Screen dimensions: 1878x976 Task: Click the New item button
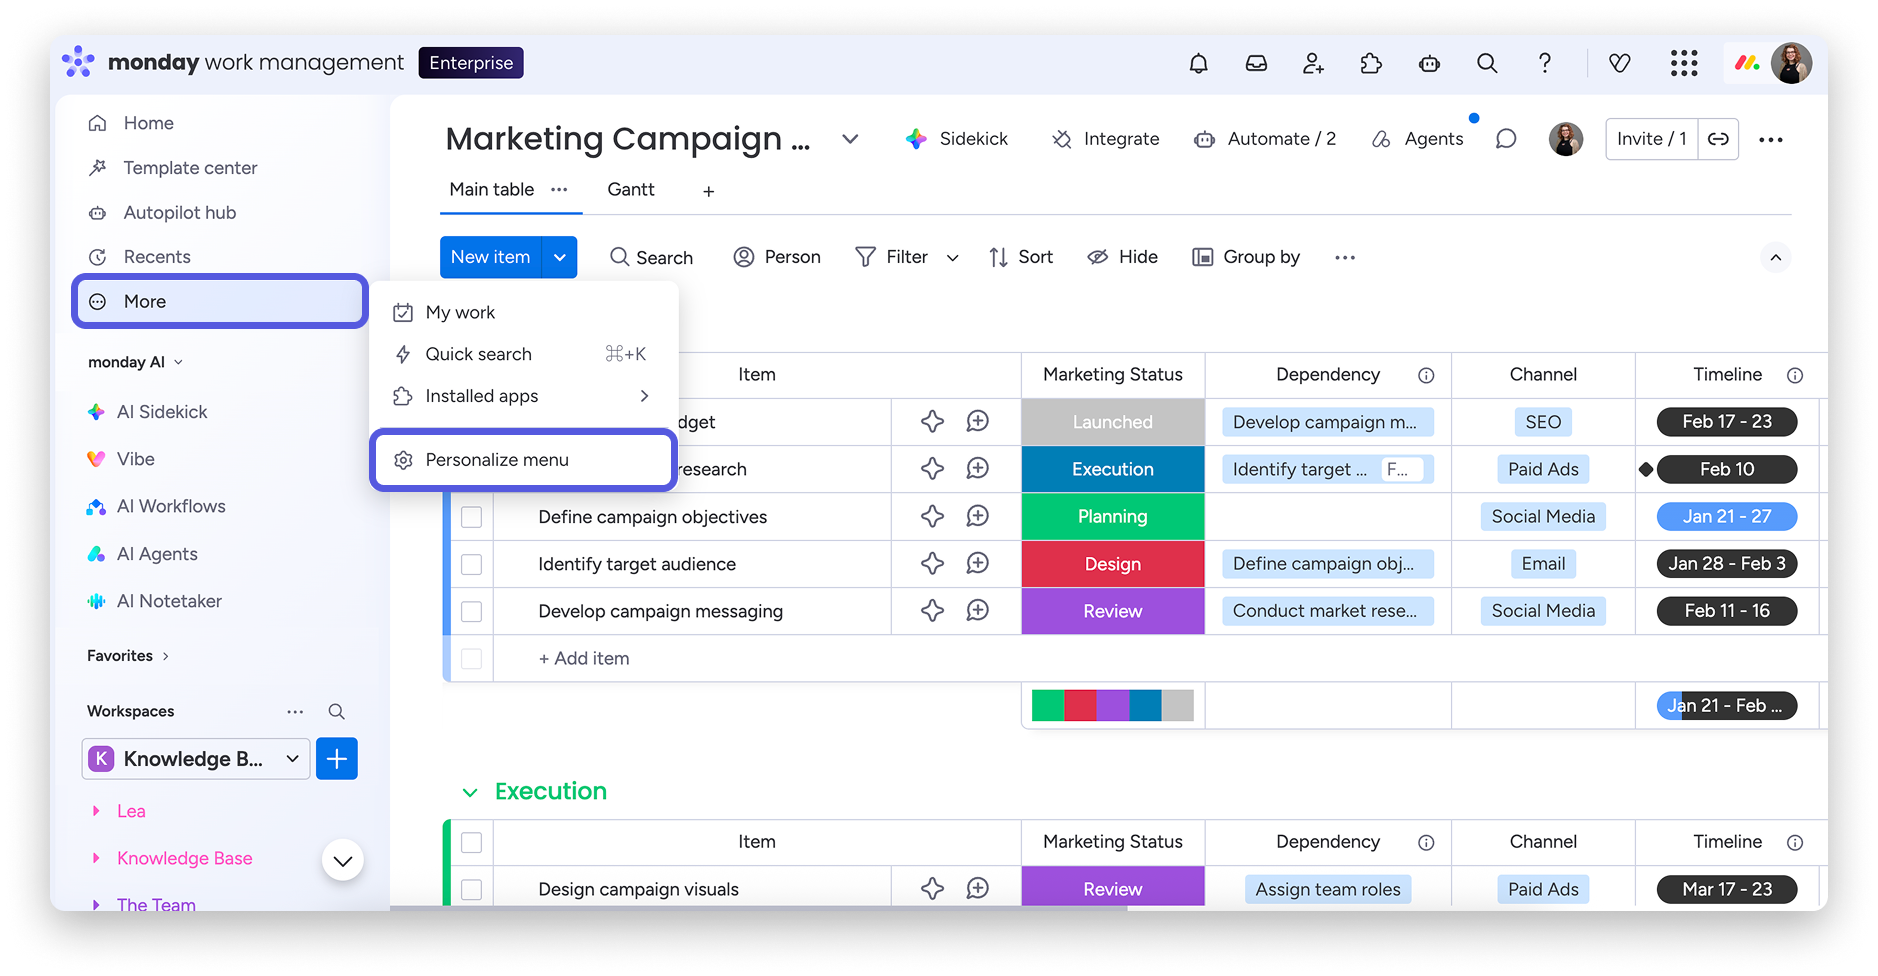(x=491, y=258)
